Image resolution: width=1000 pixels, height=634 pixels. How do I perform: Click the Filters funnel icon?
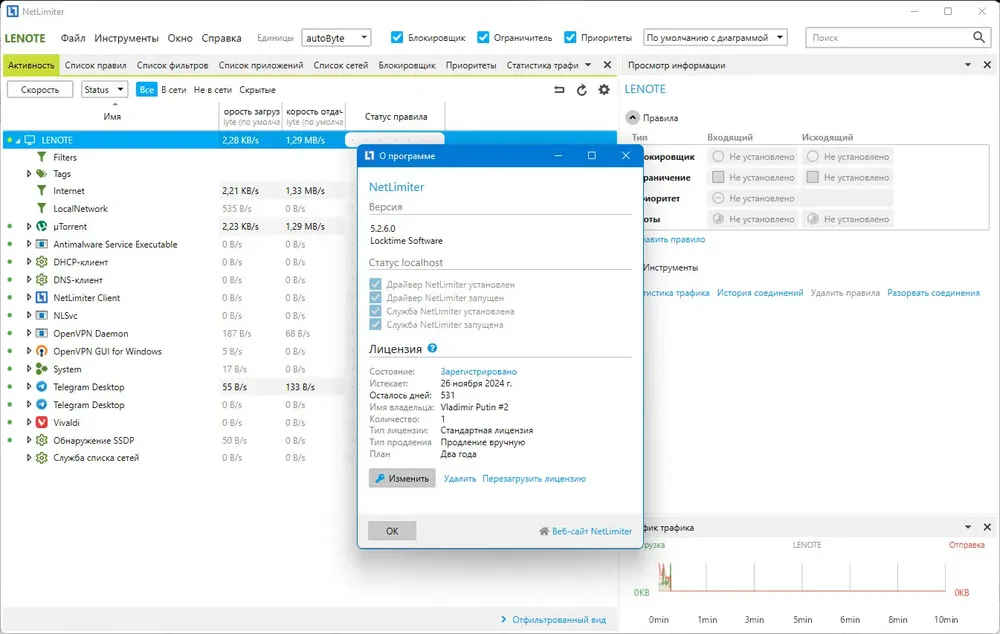click(x=41, y=157)
